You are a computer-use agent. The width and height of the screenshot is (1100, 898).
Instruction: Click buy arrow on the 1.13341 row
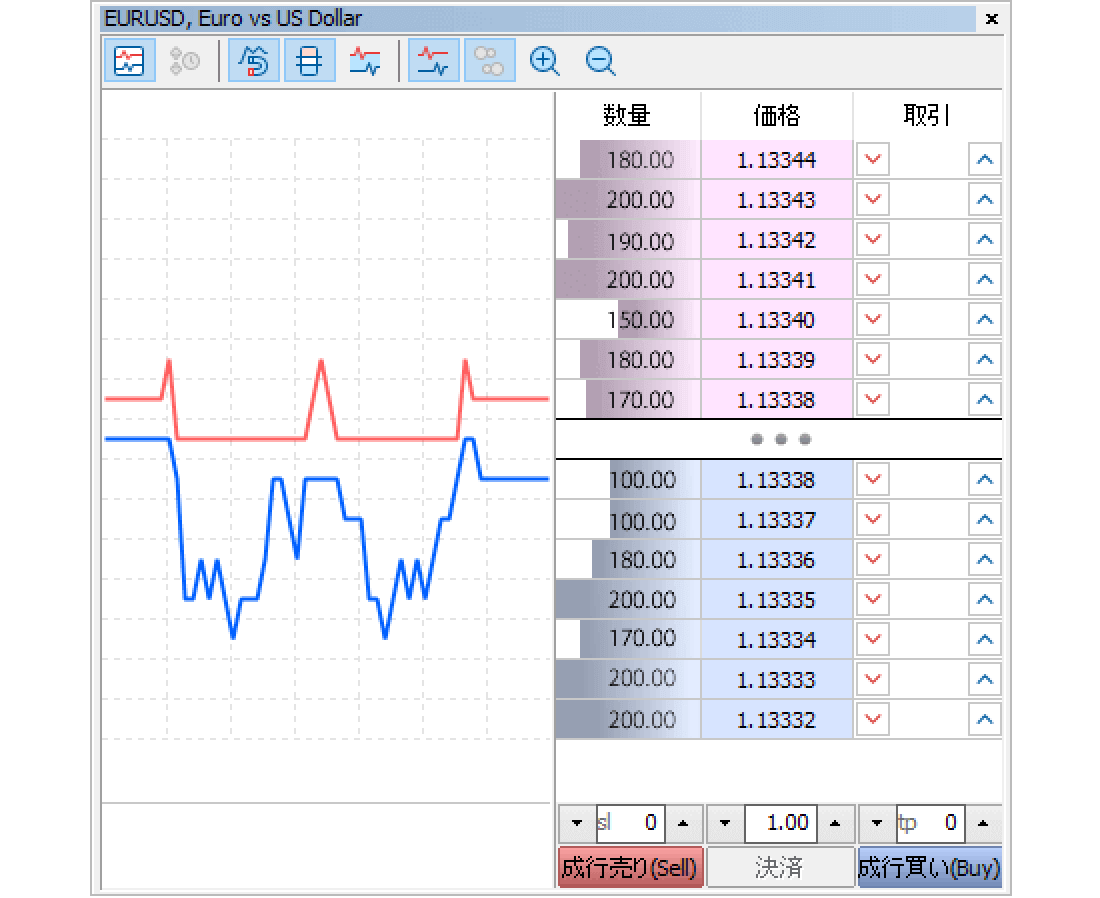[x=984, y=280]
